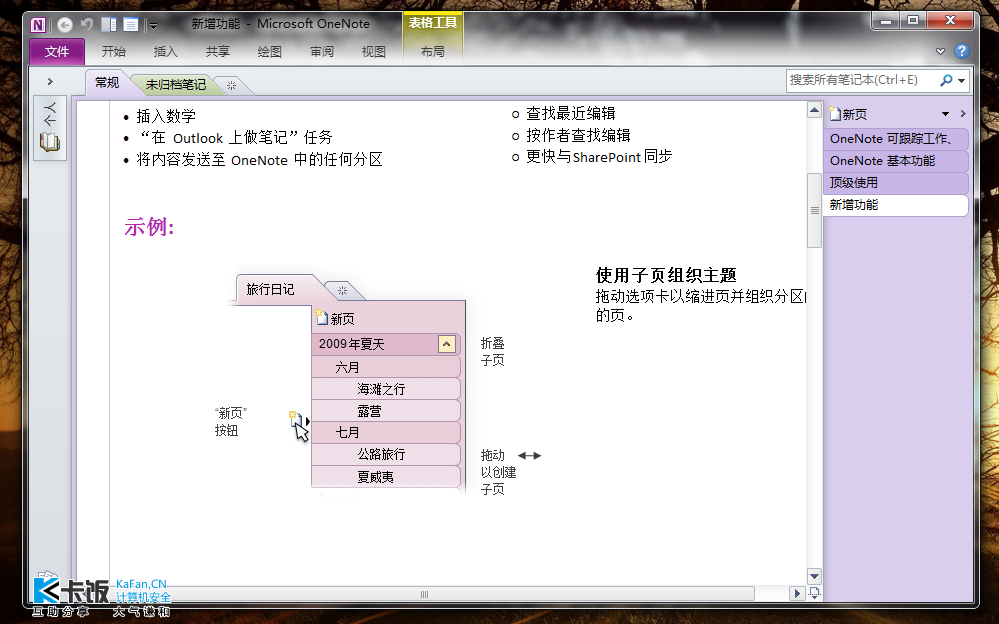Click the 七月 page in sample image

click(x=385, y=433)
